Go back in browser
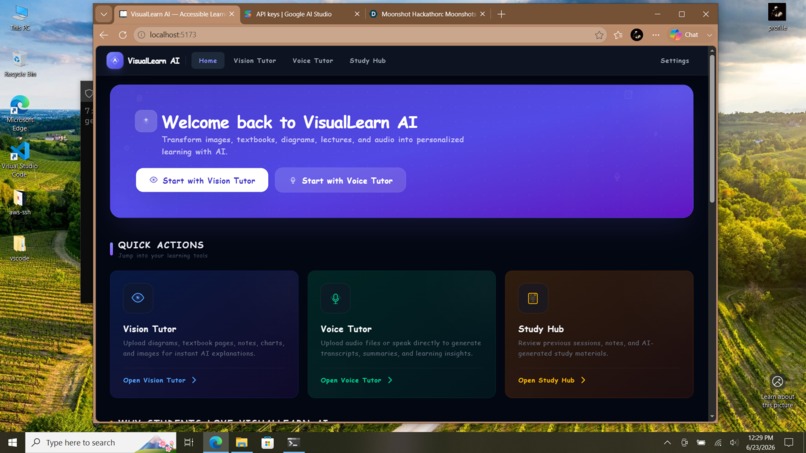Viewport: 806px width, 453px height. 104,35
